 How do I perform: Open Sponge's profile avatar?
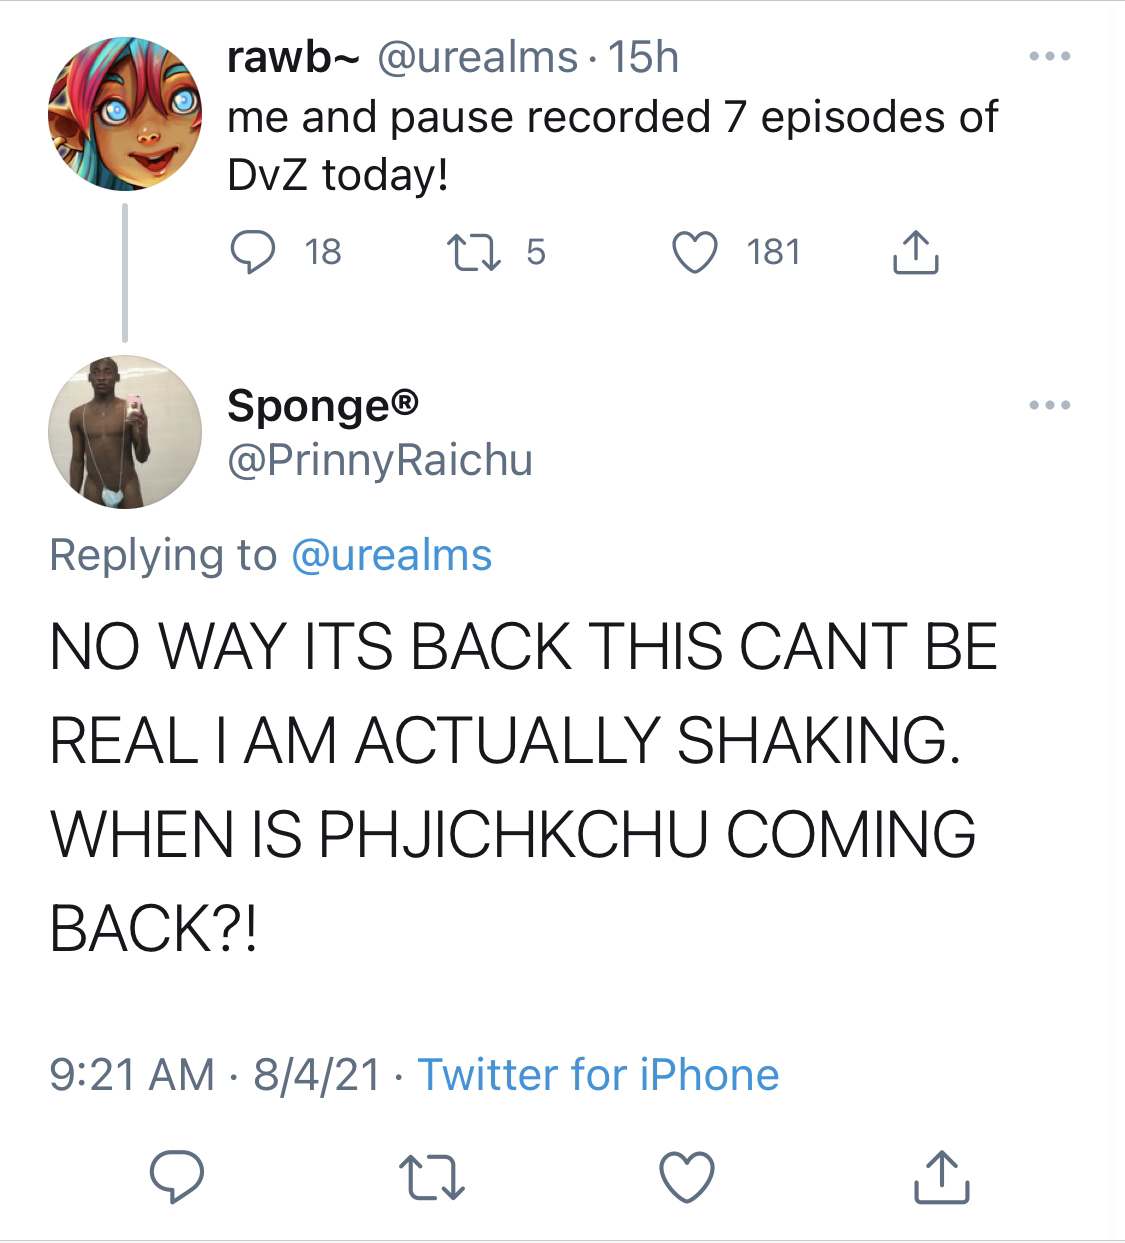pos(125,432)
